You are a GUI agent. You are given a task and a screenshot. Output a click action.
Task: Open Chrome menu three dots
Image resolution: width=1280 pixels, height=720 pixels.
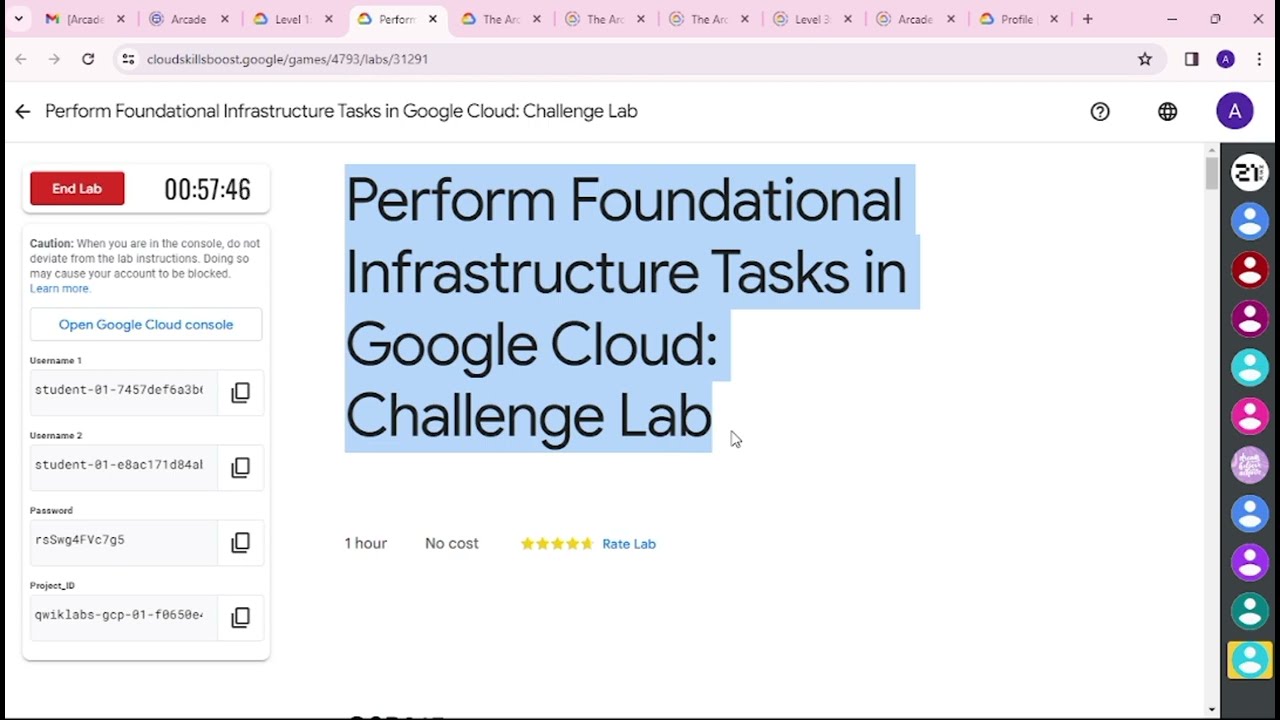[1259, 59]
